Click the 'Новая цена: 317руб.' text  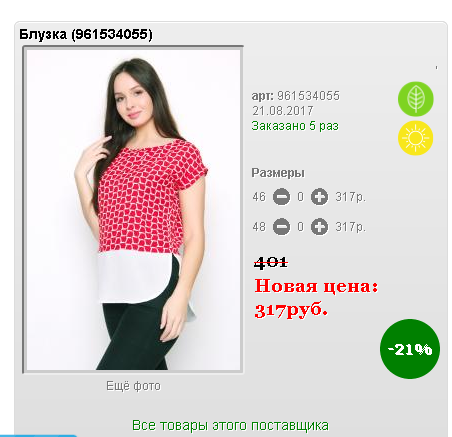(x=316, y=298)
